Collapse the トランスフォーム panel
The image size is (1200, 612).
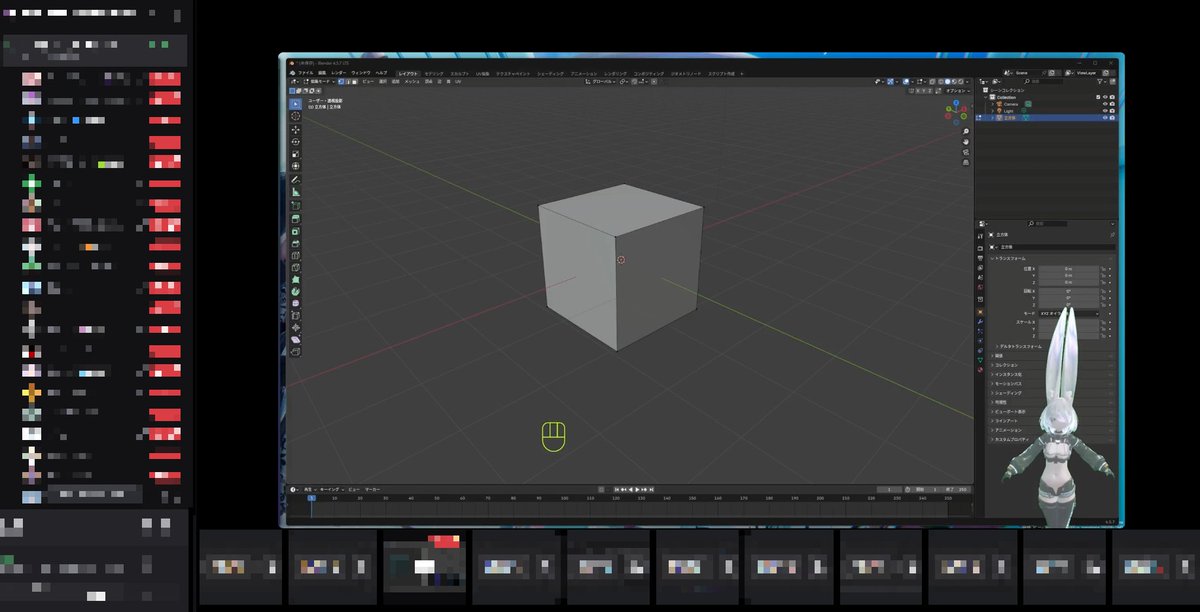[1009, 258]
